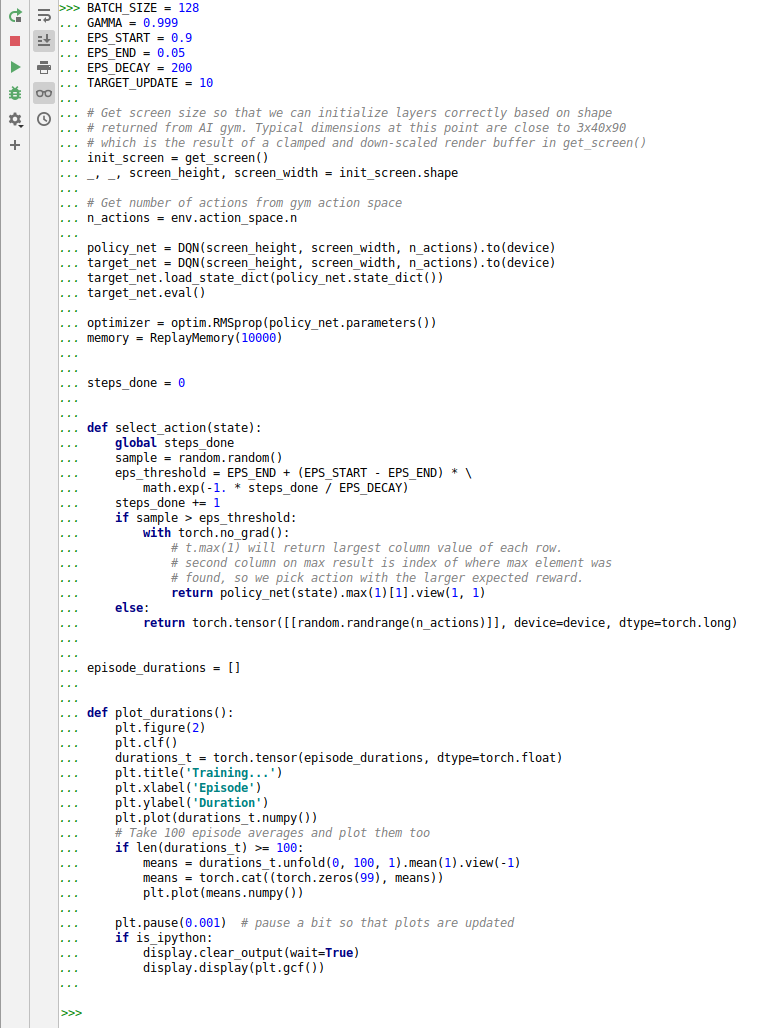
Task: Click the 'steps_done = 0' line
Action: tap(136, 383)
